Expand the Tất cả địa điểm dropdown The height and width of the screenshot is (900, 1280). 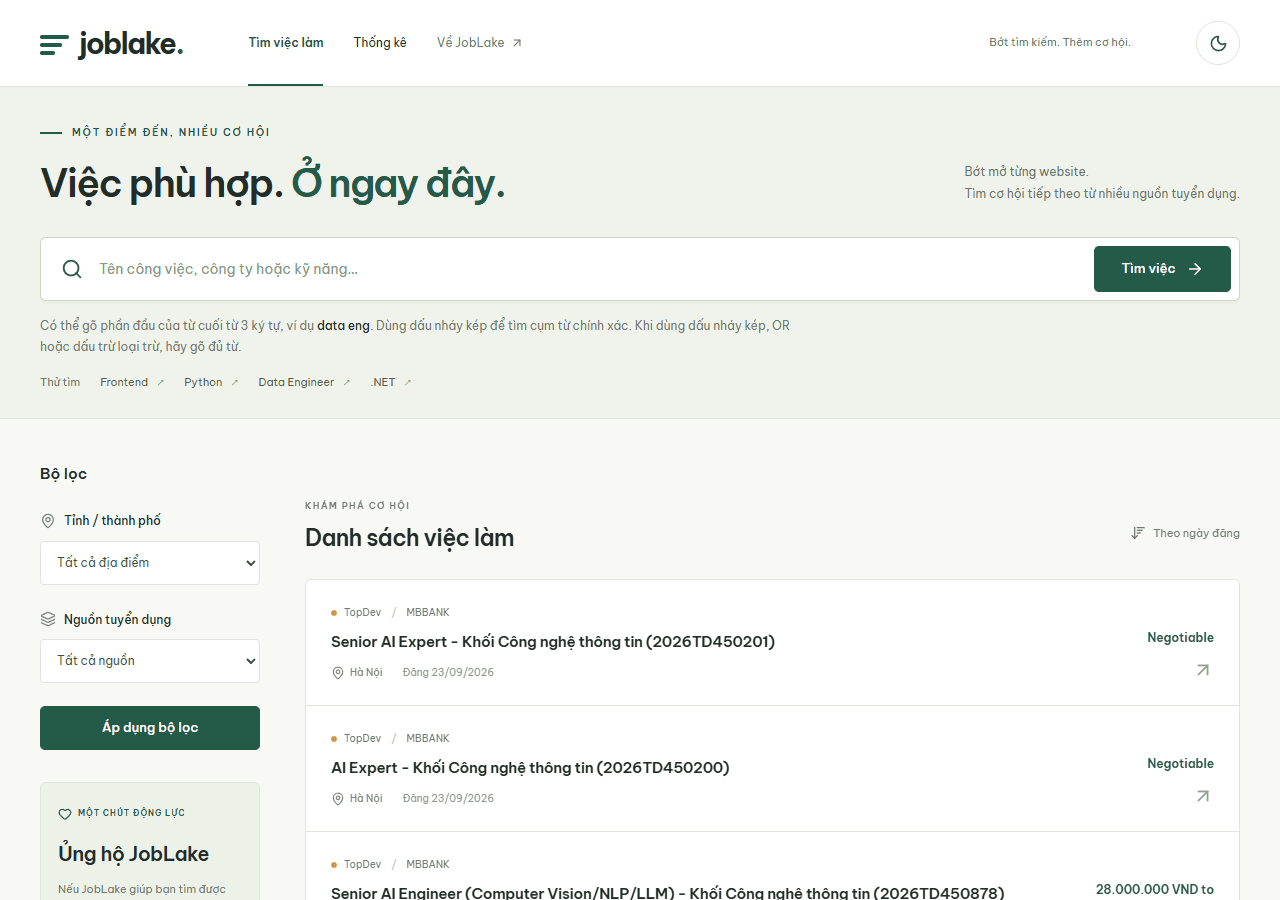click(x=150, y=563)
